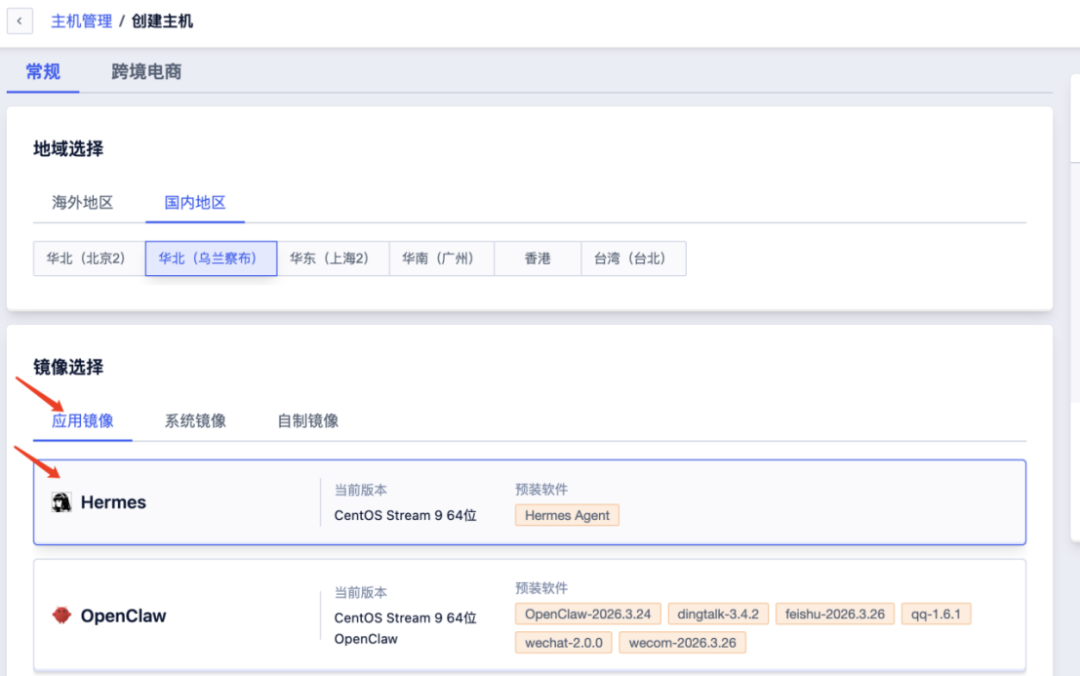Screen dimensions: 1080x676
Task: Select the 国内地区 region tab
Action: [x=195, y=203]
